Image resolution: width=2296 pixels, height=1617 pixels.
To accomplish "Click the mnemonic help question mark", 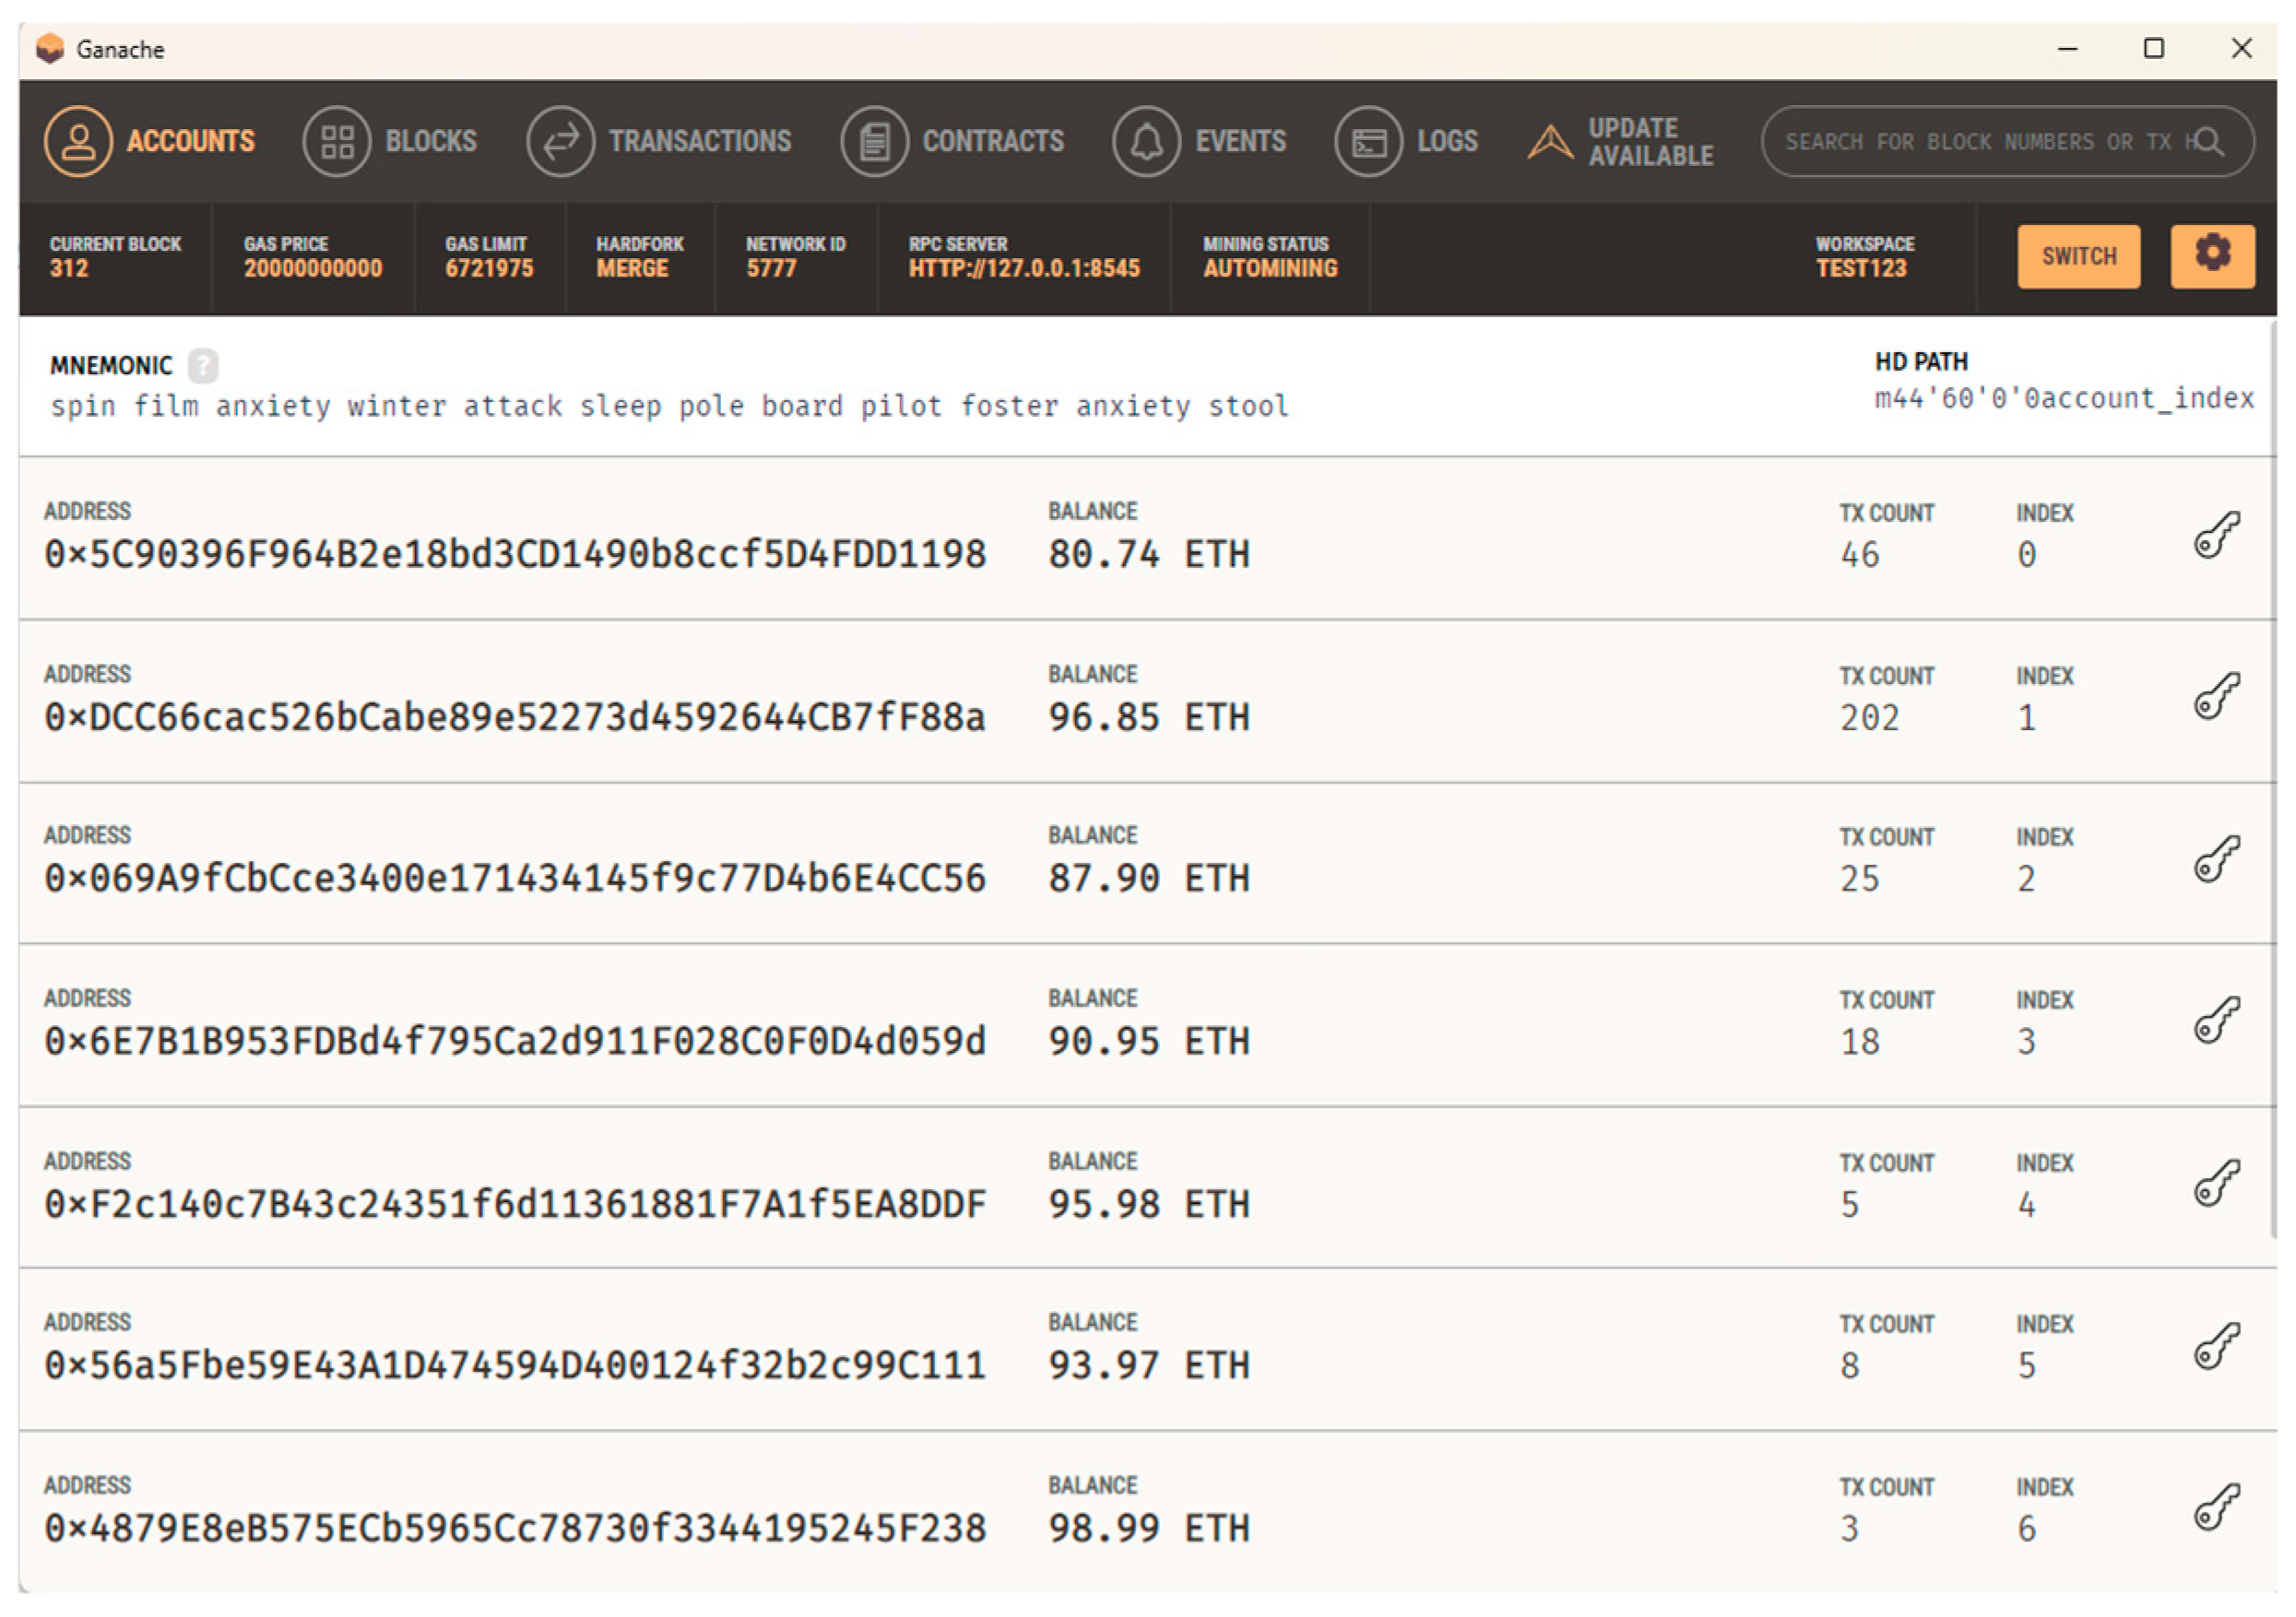I will (203, 365).
